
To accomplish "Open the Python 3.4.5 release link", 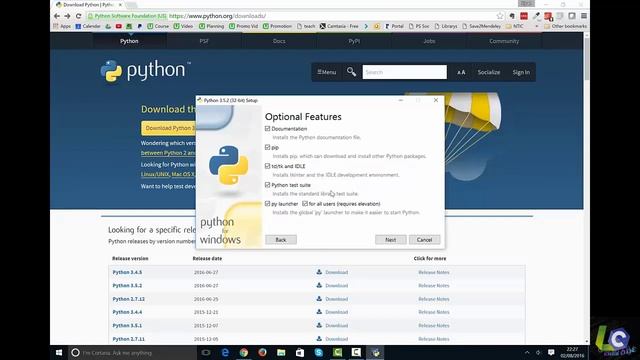I will click(127, 272).
